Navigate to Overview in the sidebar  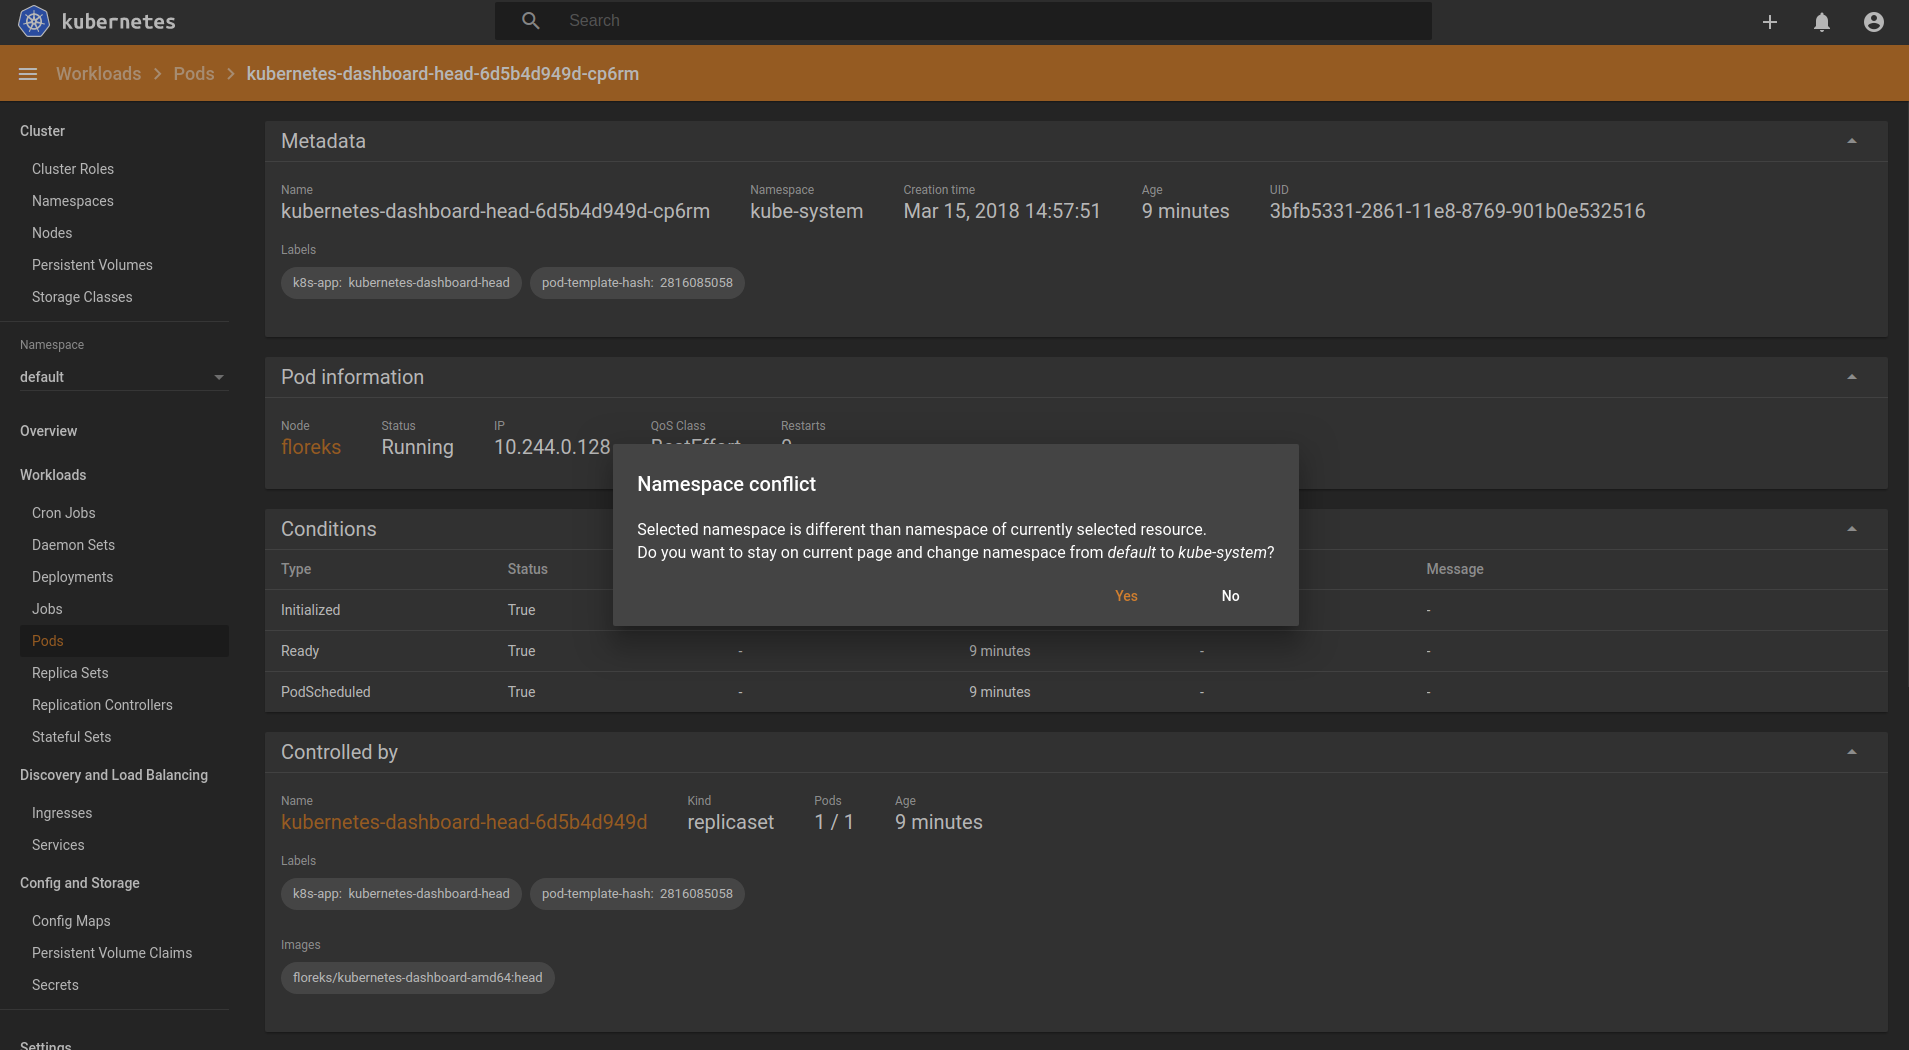coord(48,430)
